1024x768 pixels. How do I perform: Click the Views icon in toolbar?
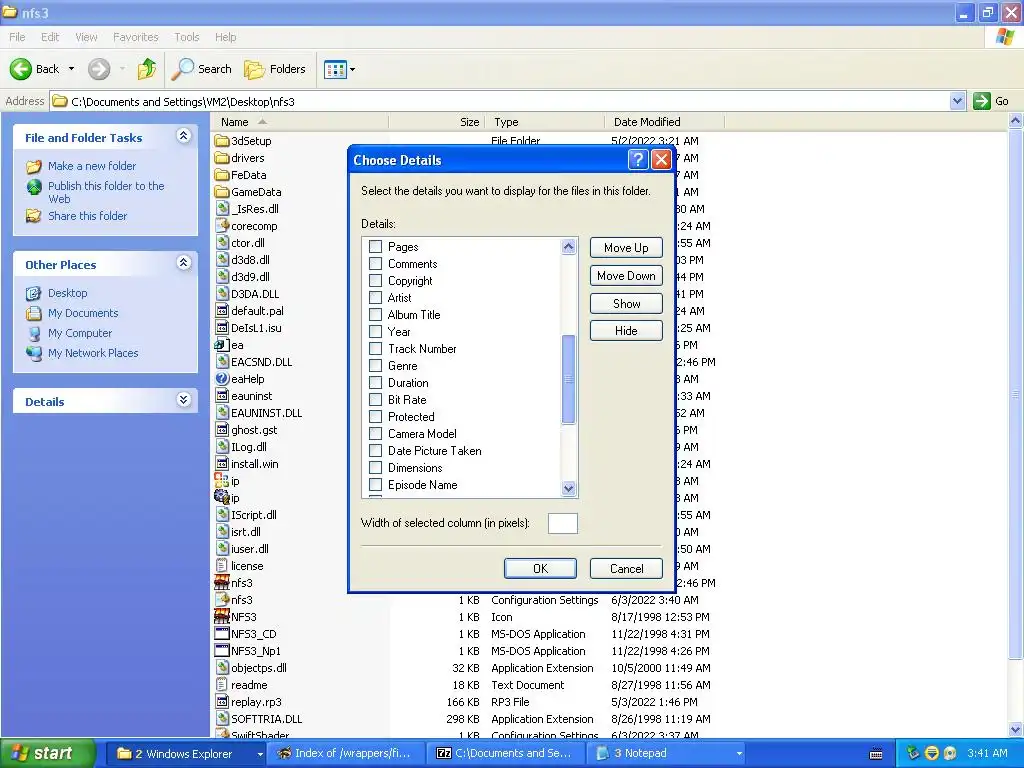[x=335, y=69]
